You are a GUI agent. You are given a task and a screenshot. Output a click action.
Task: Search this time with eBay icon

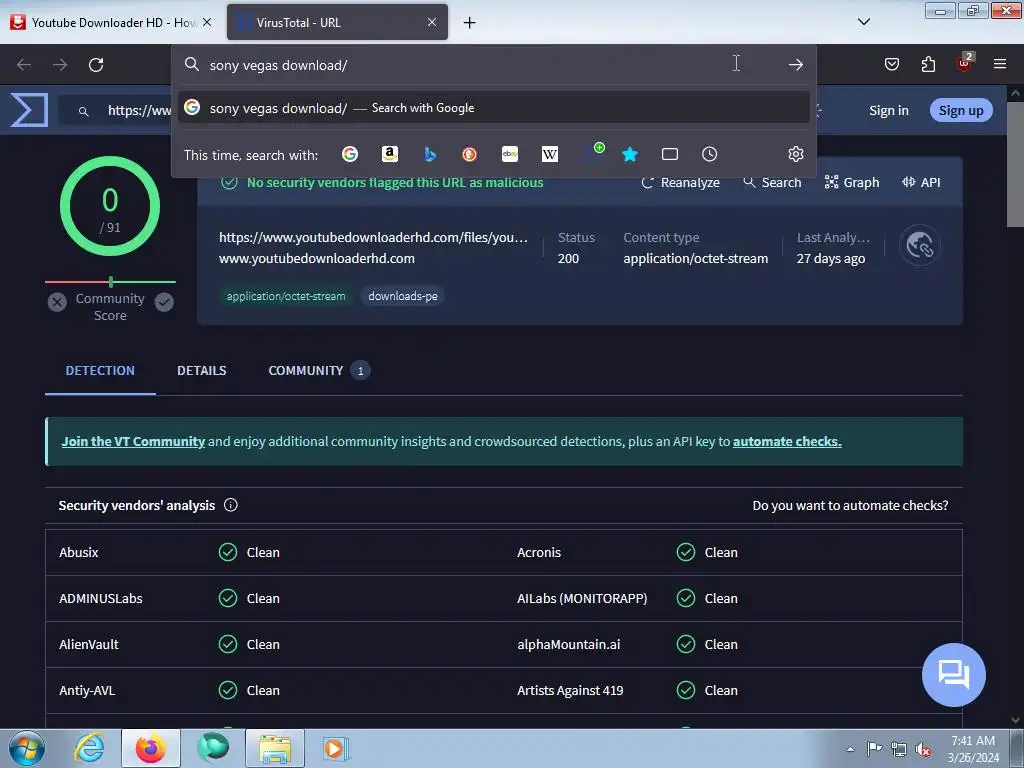pos(510,154)
